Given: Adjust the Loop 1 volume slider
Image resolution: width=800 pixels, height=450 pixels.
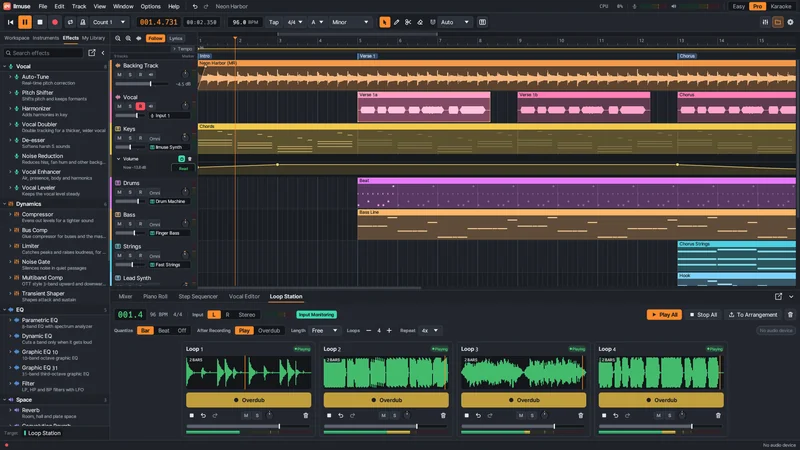Looking at the screenshot, I should [x=249, y=426].
